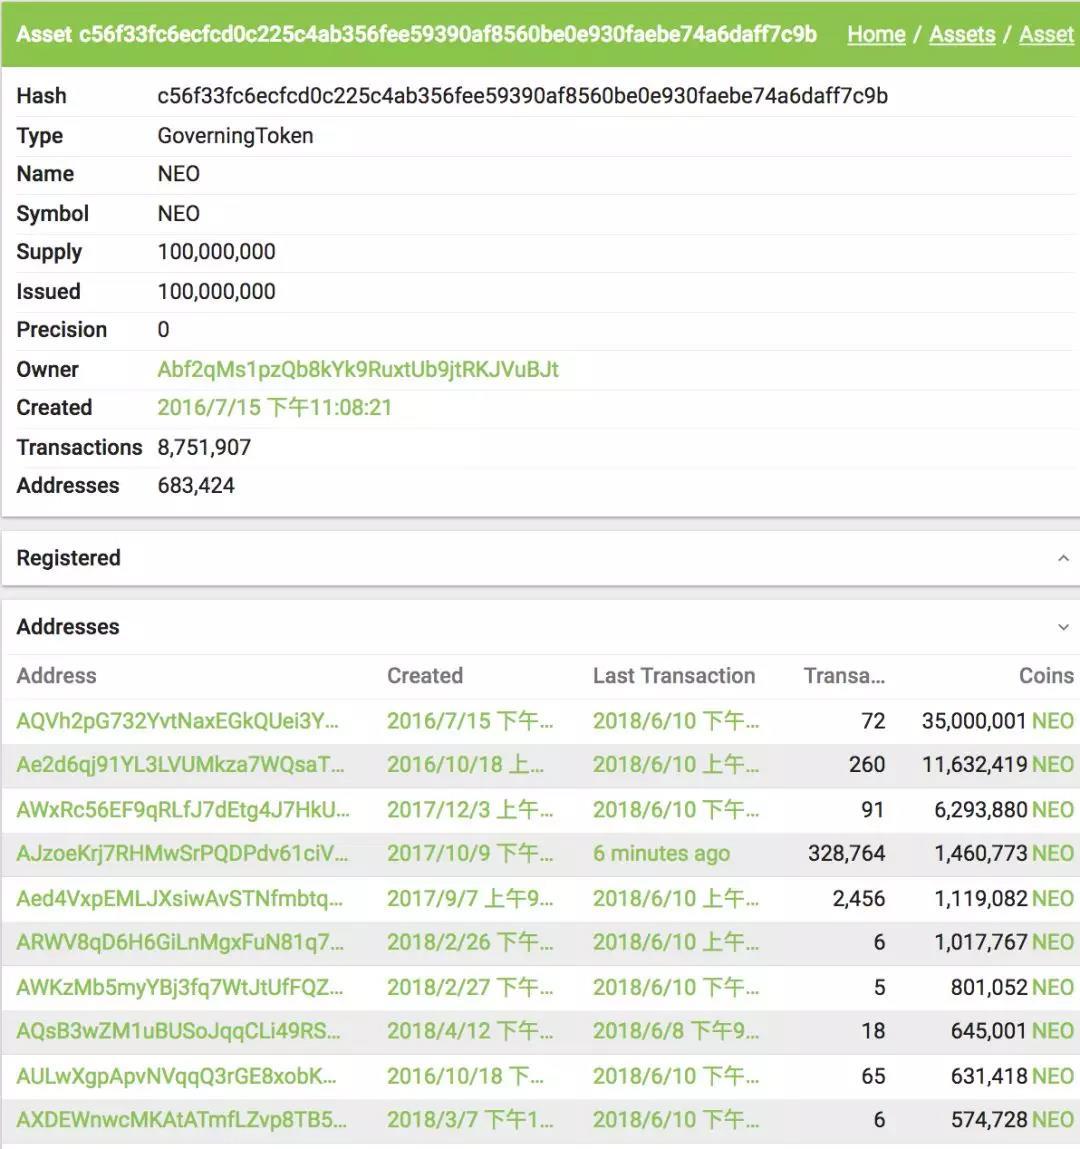Click the 631,418 NEO coins value

[x=1013, y=1076]
